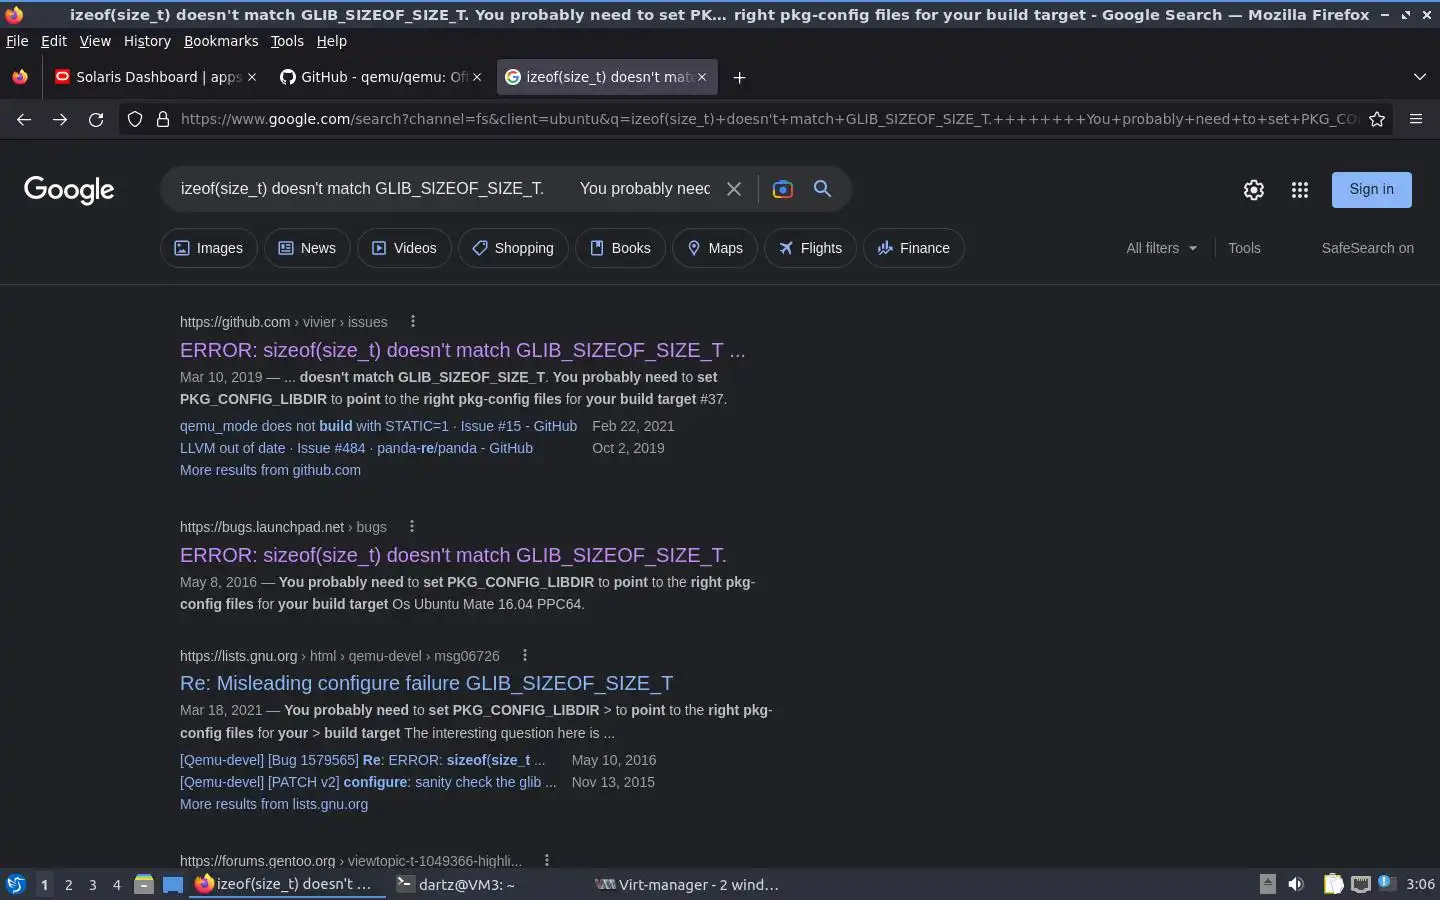Viewport: 1440px width, 900px height.
Task: Open volume control in system tray
Action: [x=1296, y=884]
